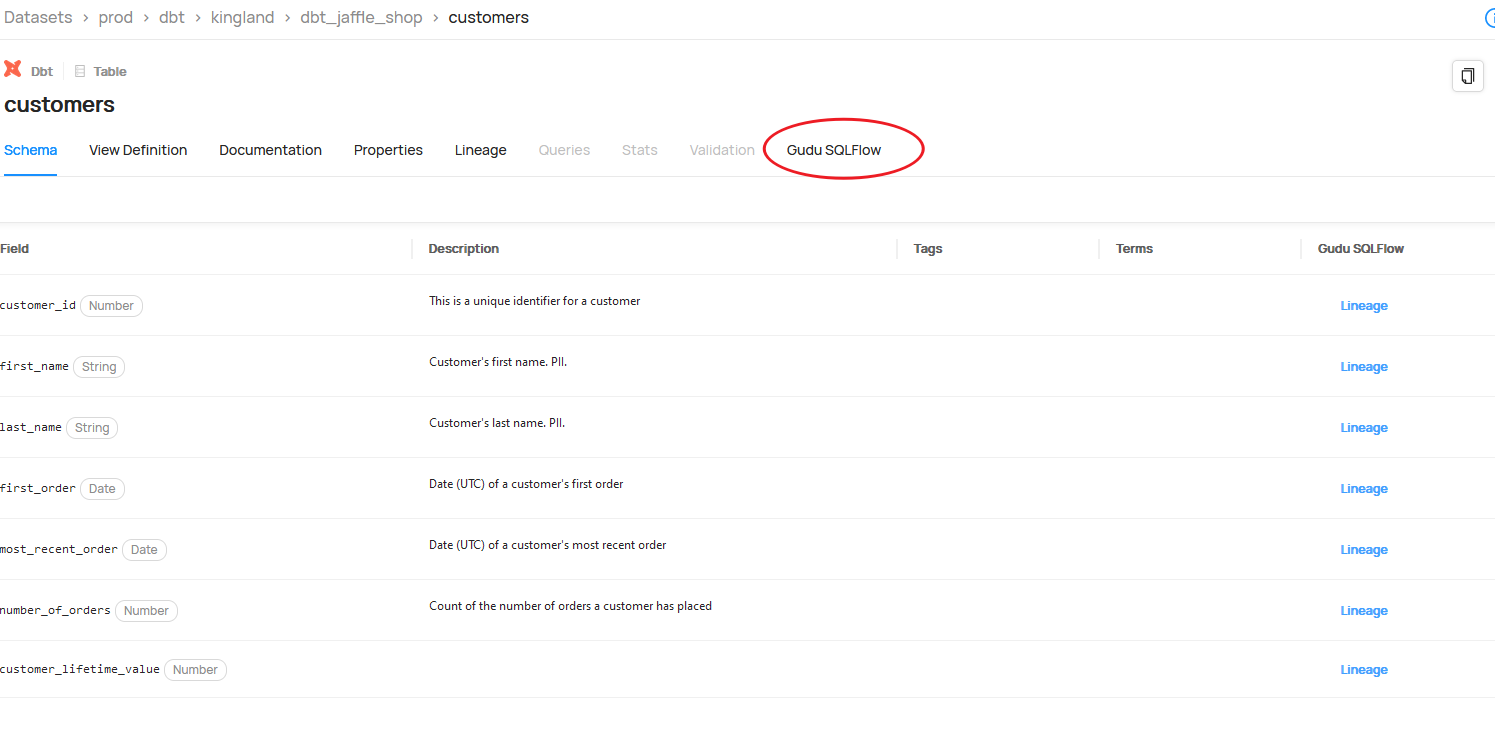This screenshot has height=740, width=1495.
Task: Open the Documentation tab
Action: click(270, 150)
